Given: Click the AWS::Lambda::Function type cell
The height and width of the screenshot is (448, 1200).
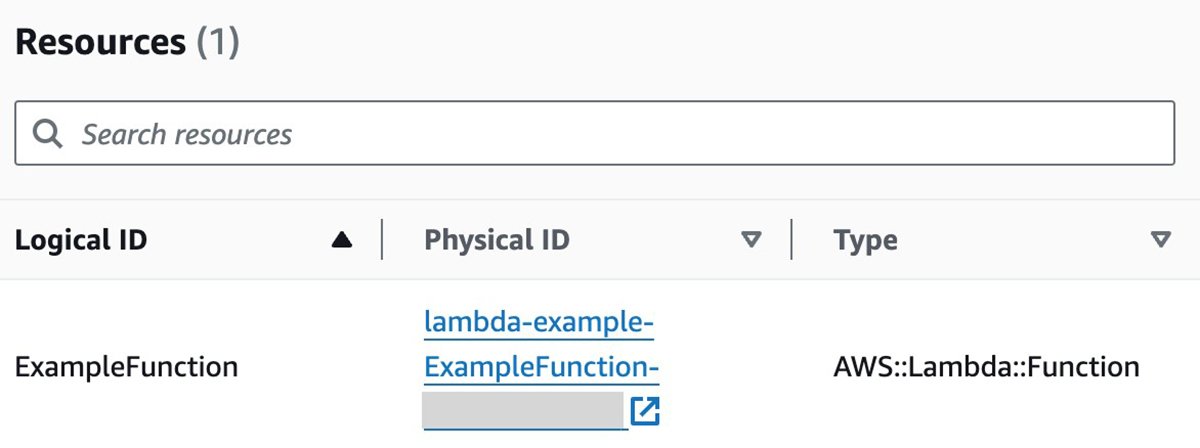Looking at the screenshot, I should (x=986, y=367).
